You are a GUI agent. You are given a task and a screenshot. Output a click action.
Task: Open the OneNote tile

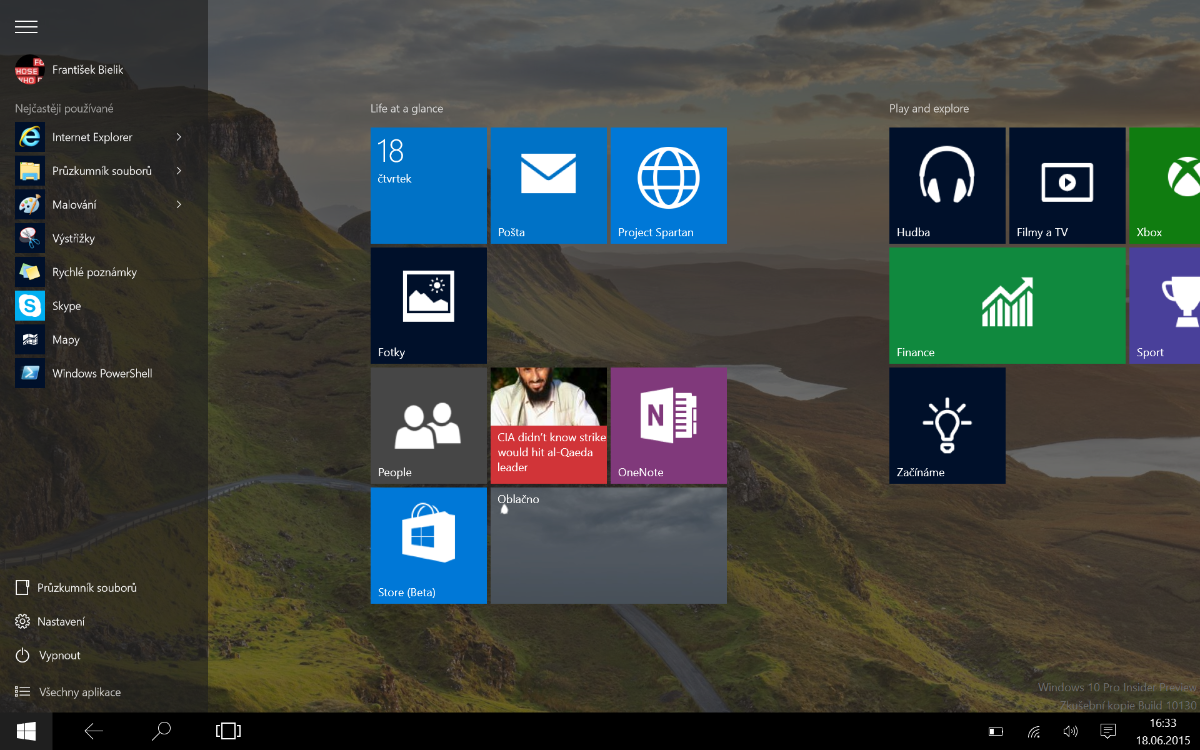(x=668, y=425)
